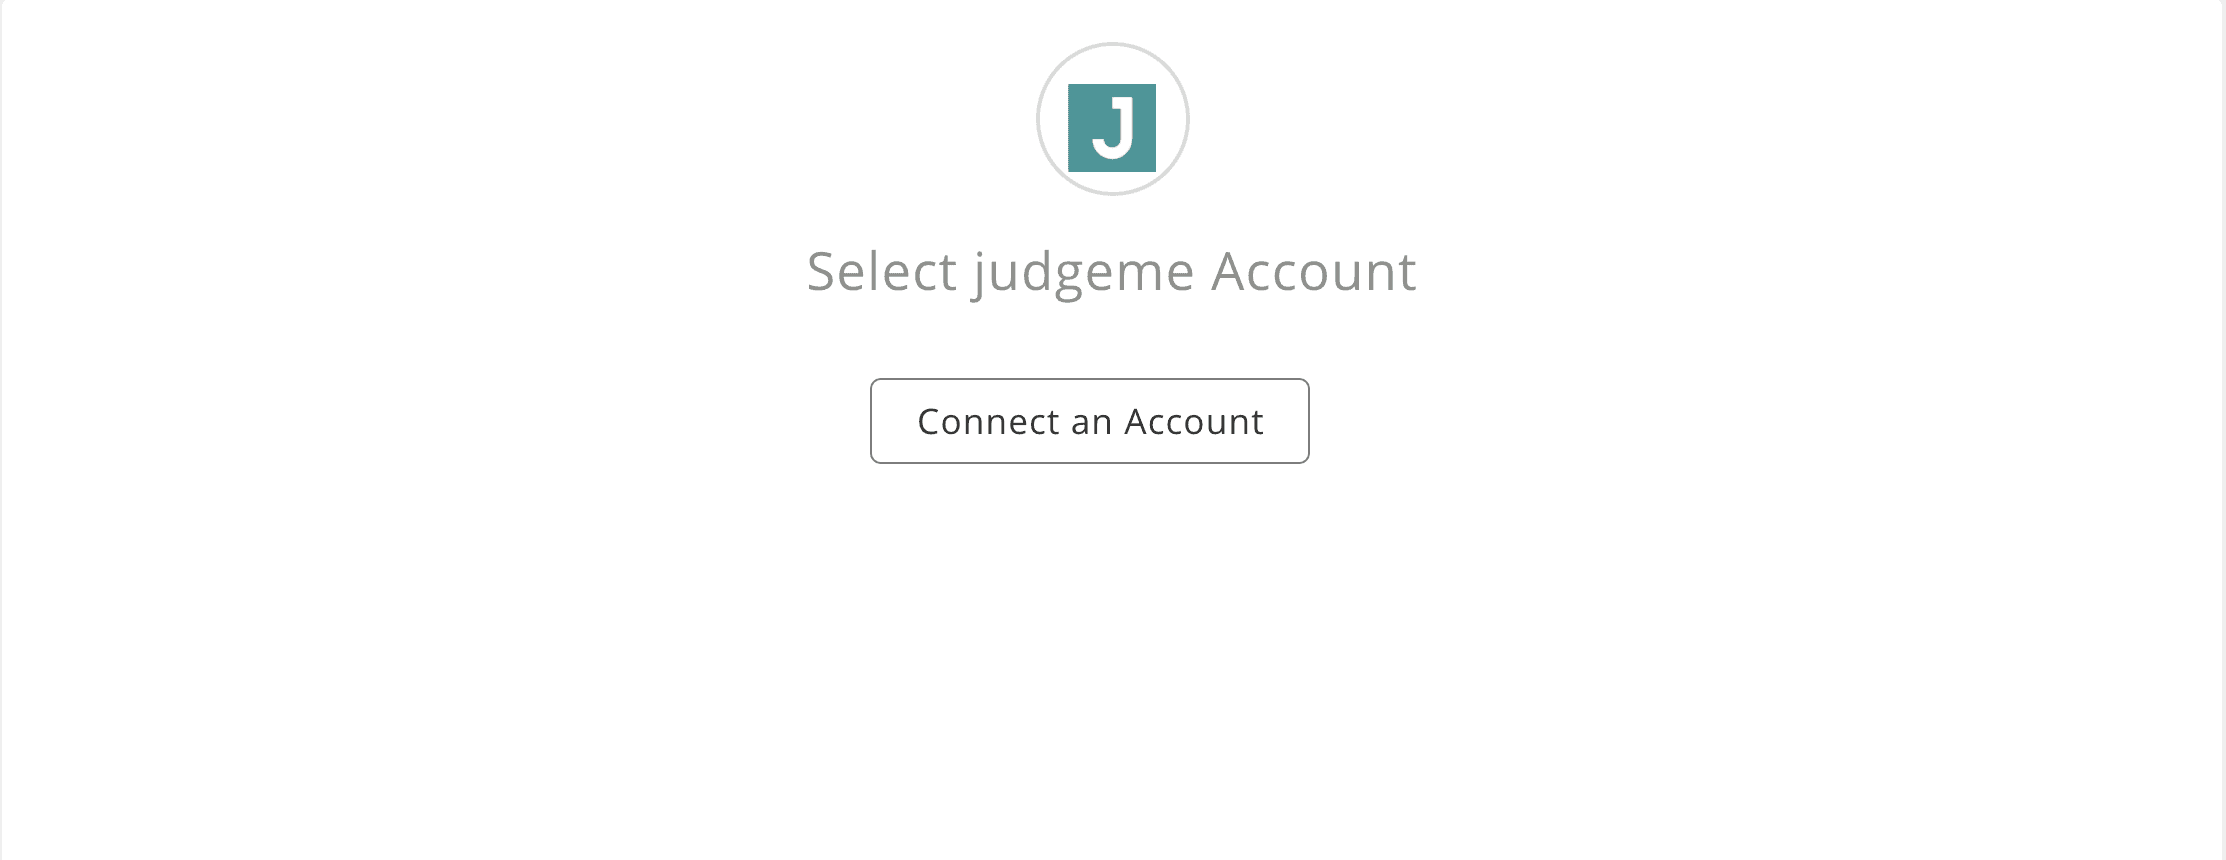Viewport: 2226px width, 860px height.
Task: Click the word Account in the heading
Action: point(1314,272)
